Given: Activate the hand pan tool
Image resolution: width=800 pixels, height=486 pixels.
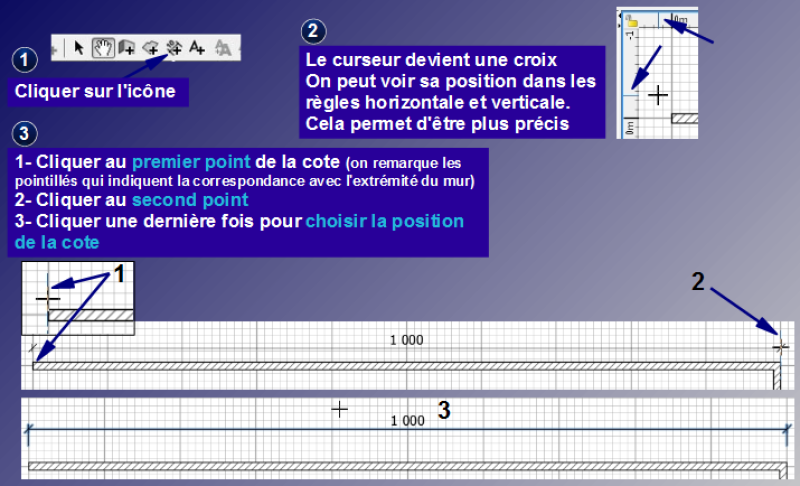Looking at the screenshot, I should pos(102,46).
